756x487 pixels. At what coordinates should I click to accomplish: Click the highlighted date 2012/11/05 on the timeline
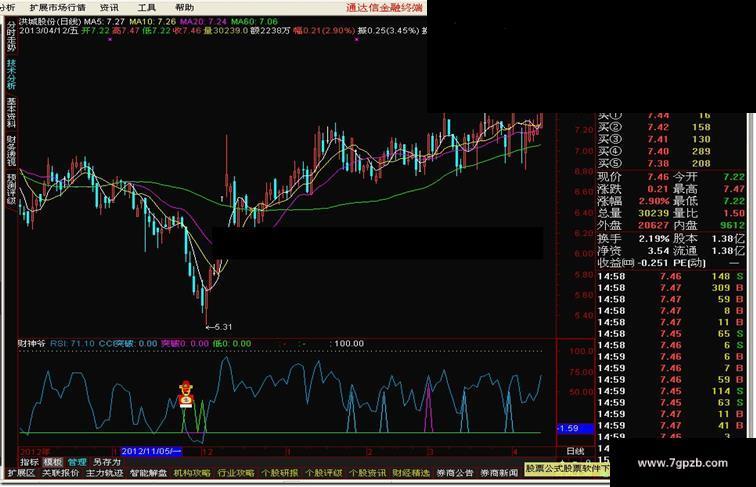[151, 452]
